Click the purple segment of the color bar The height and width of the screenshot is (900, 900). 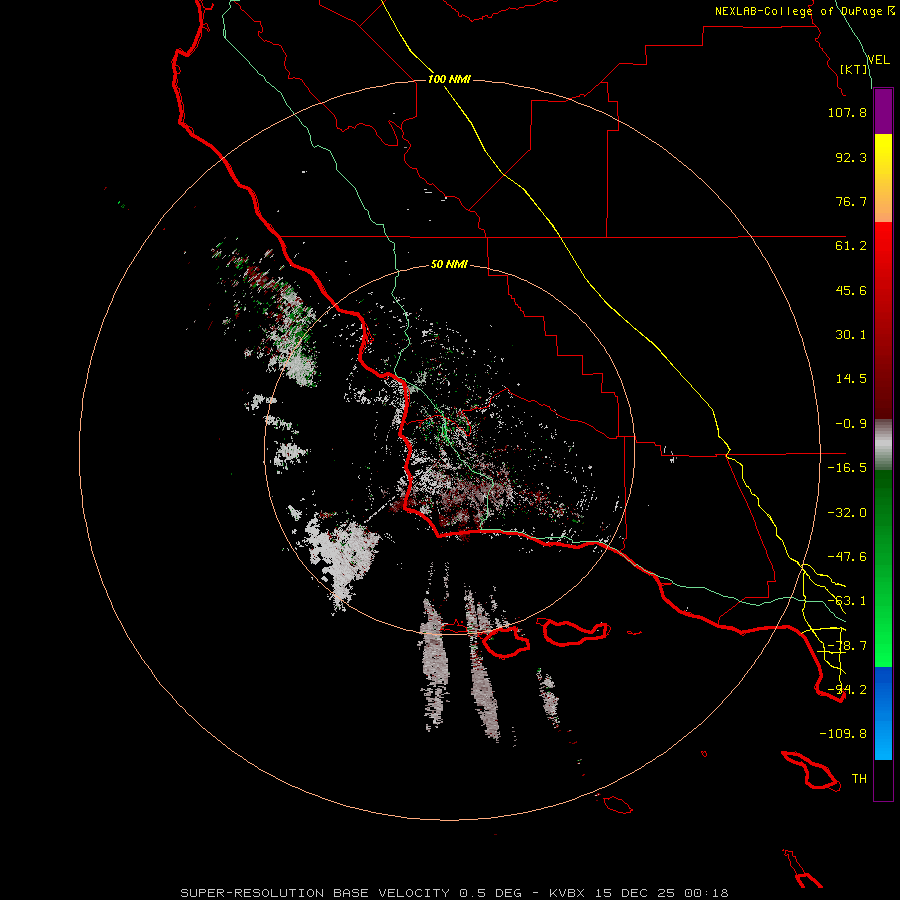883,112
